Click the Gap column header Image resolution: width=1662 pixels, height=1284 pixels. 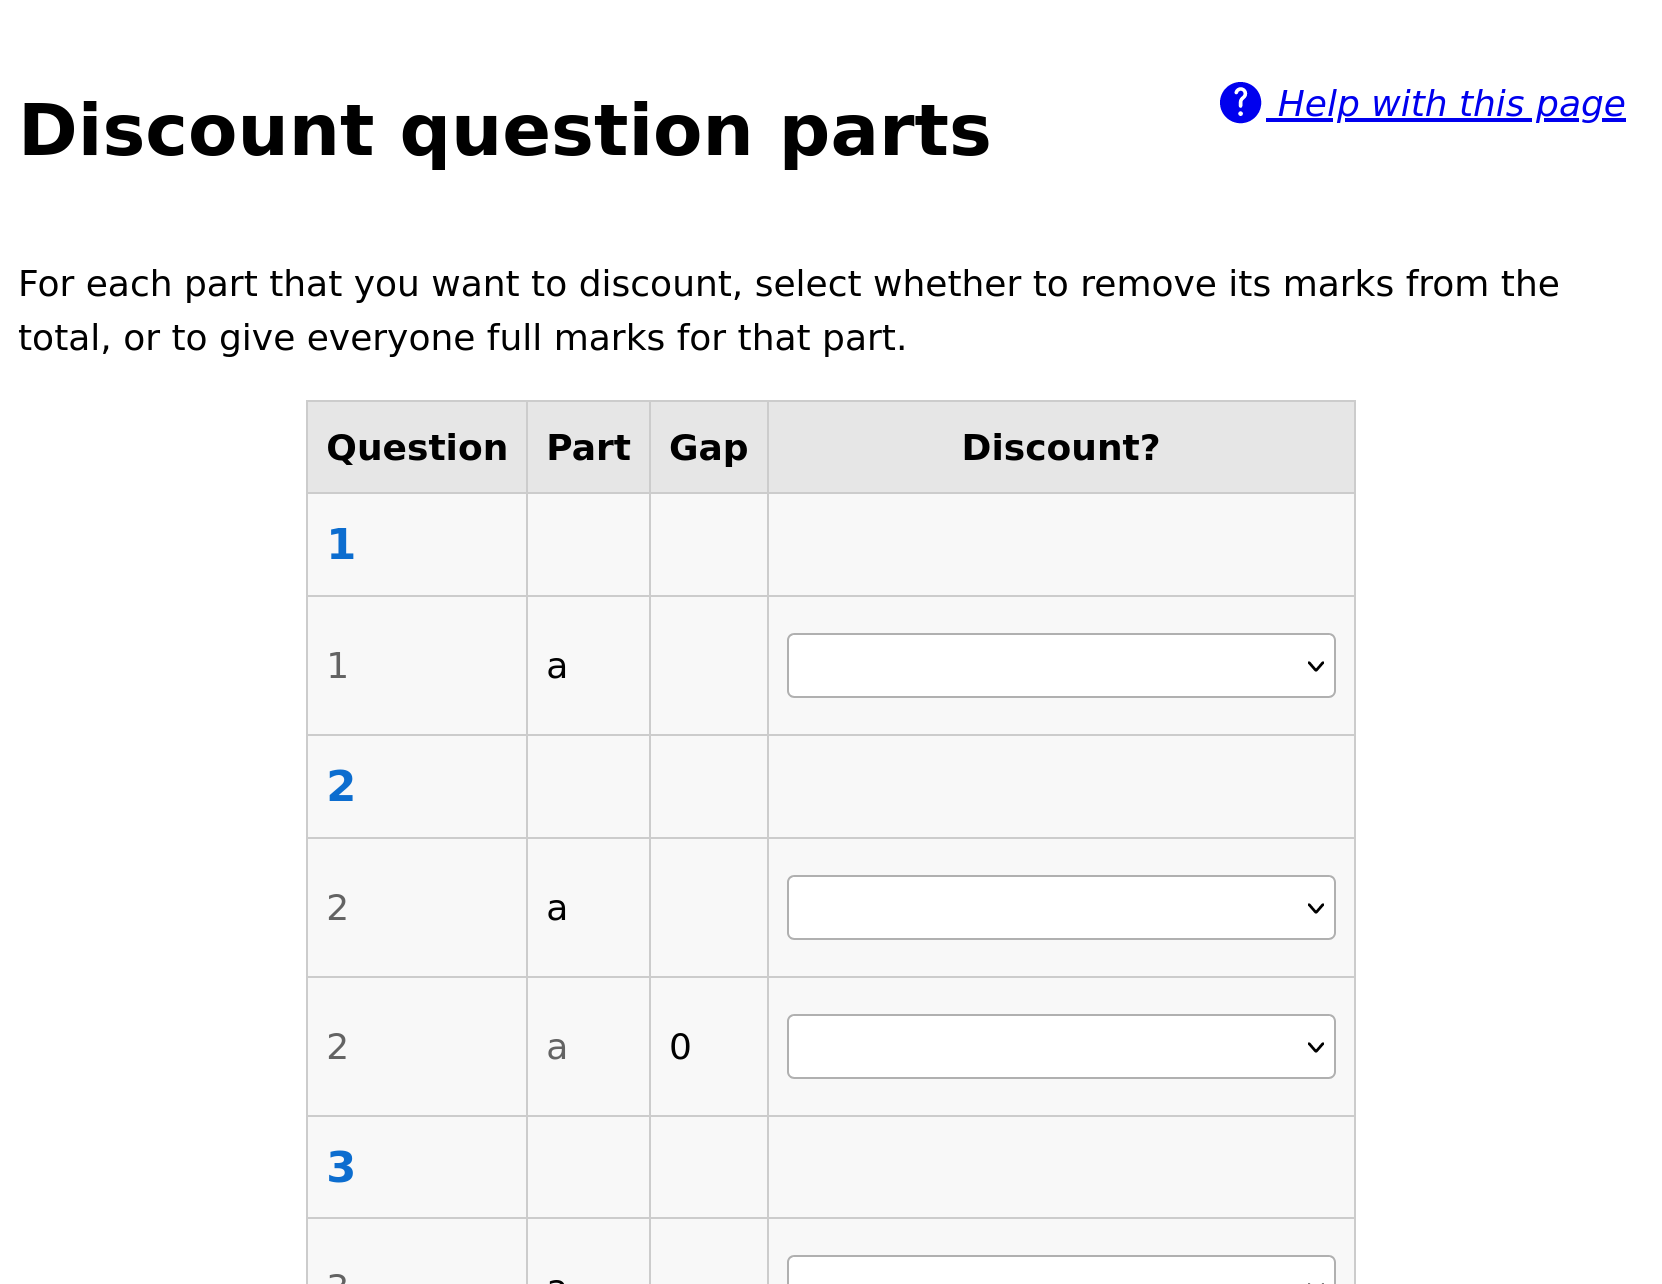[x=708, y=447]
